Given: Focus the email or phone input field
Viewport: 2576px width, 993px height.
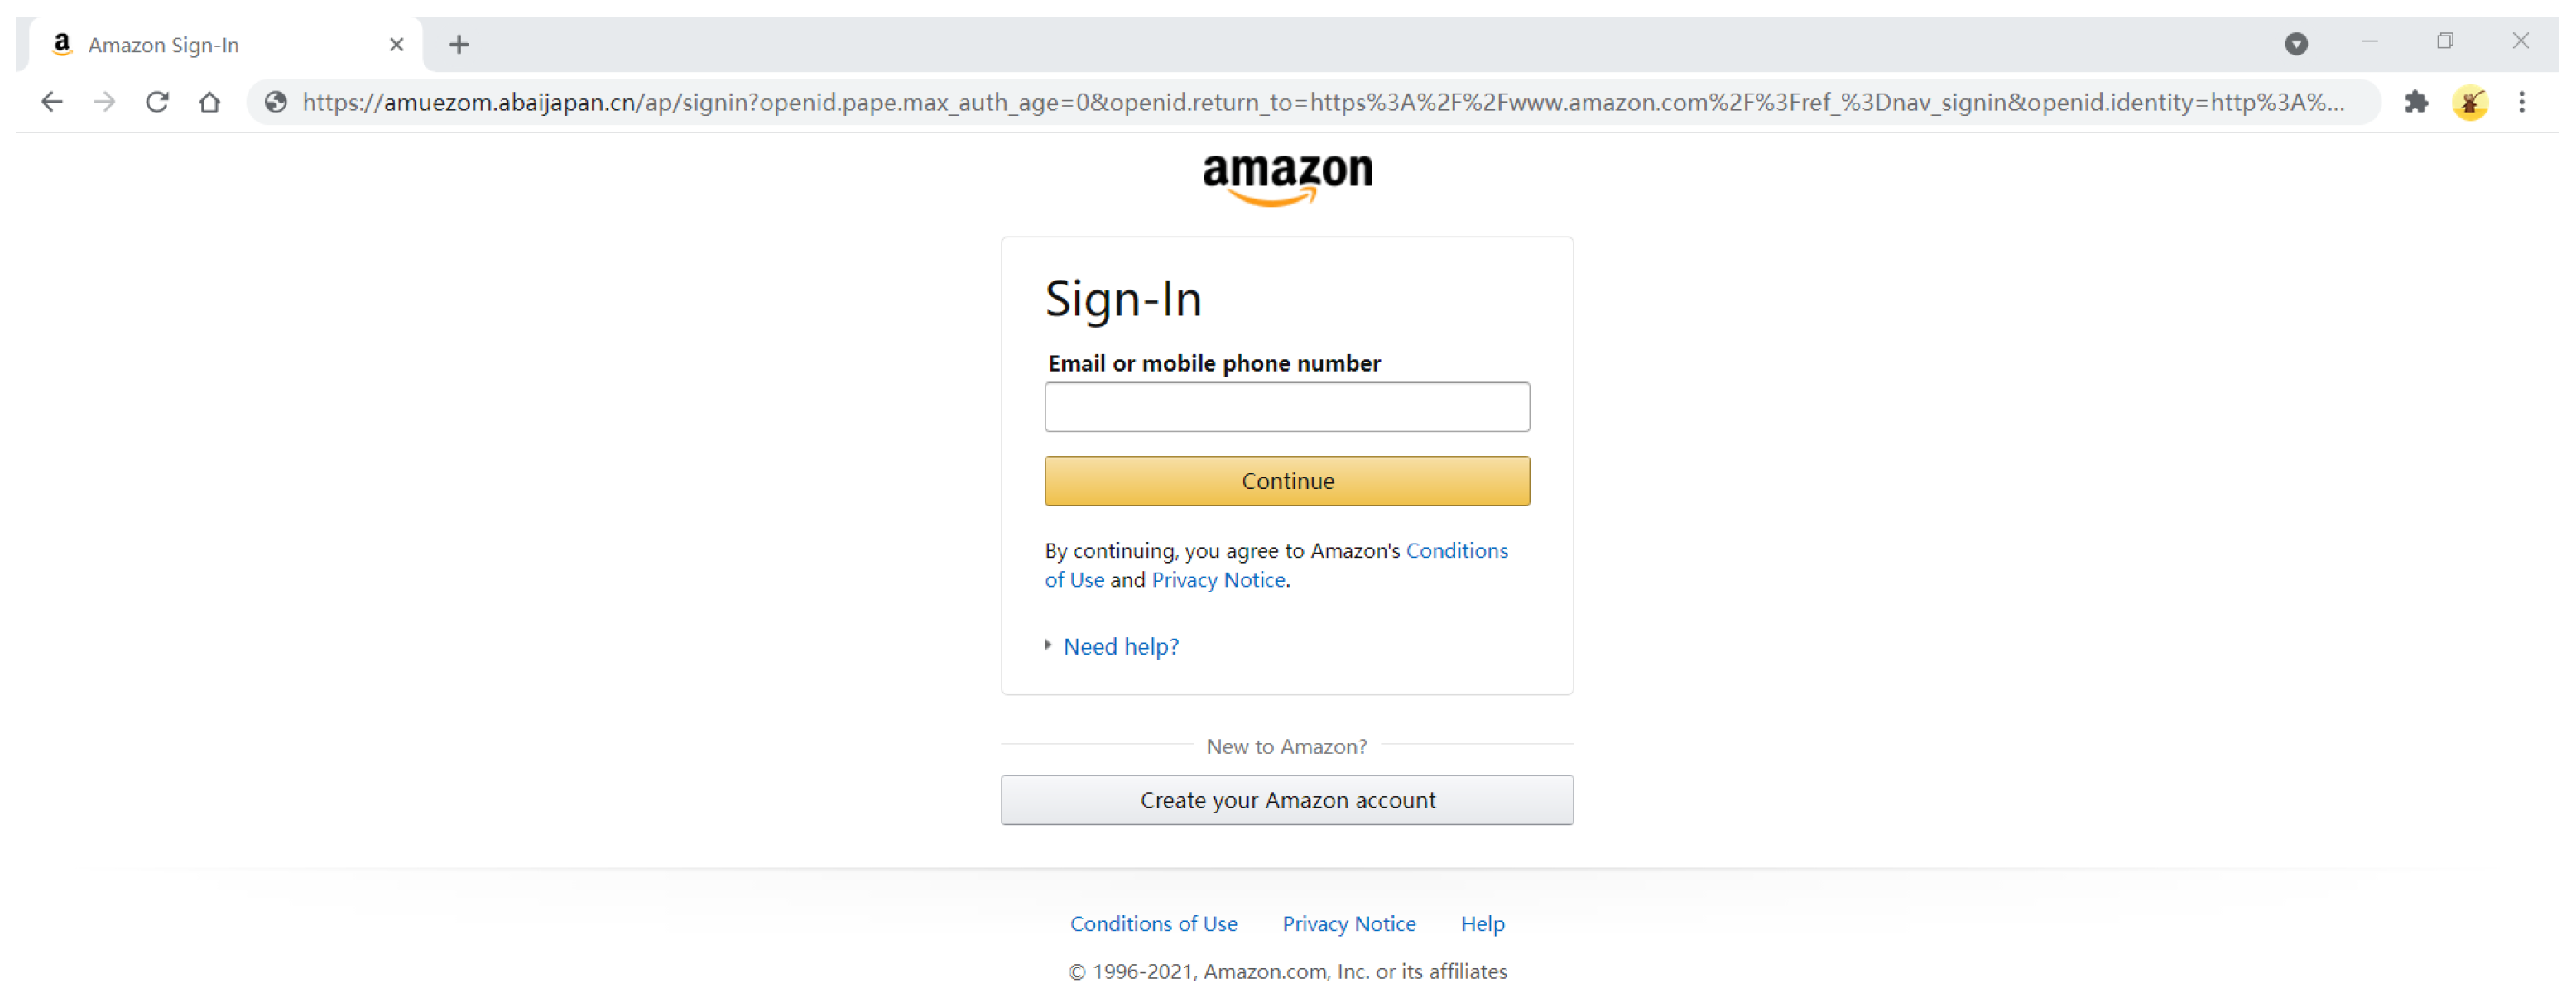Looking at the screenshot, I should click(1287, 407).
